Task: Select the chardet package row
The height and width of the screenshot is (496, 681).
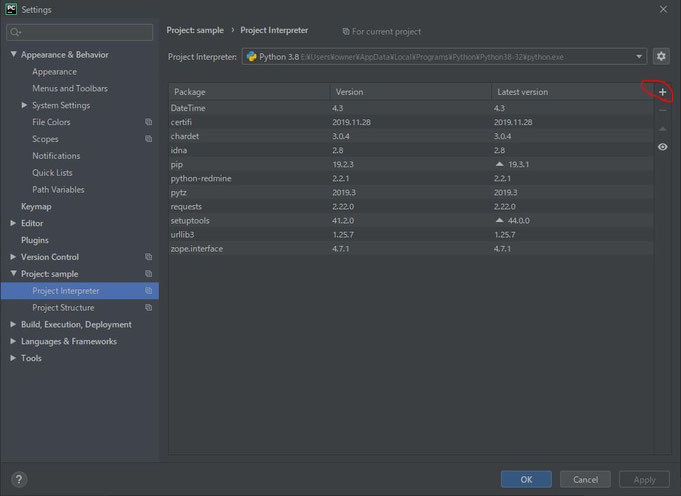Action: 411,136
